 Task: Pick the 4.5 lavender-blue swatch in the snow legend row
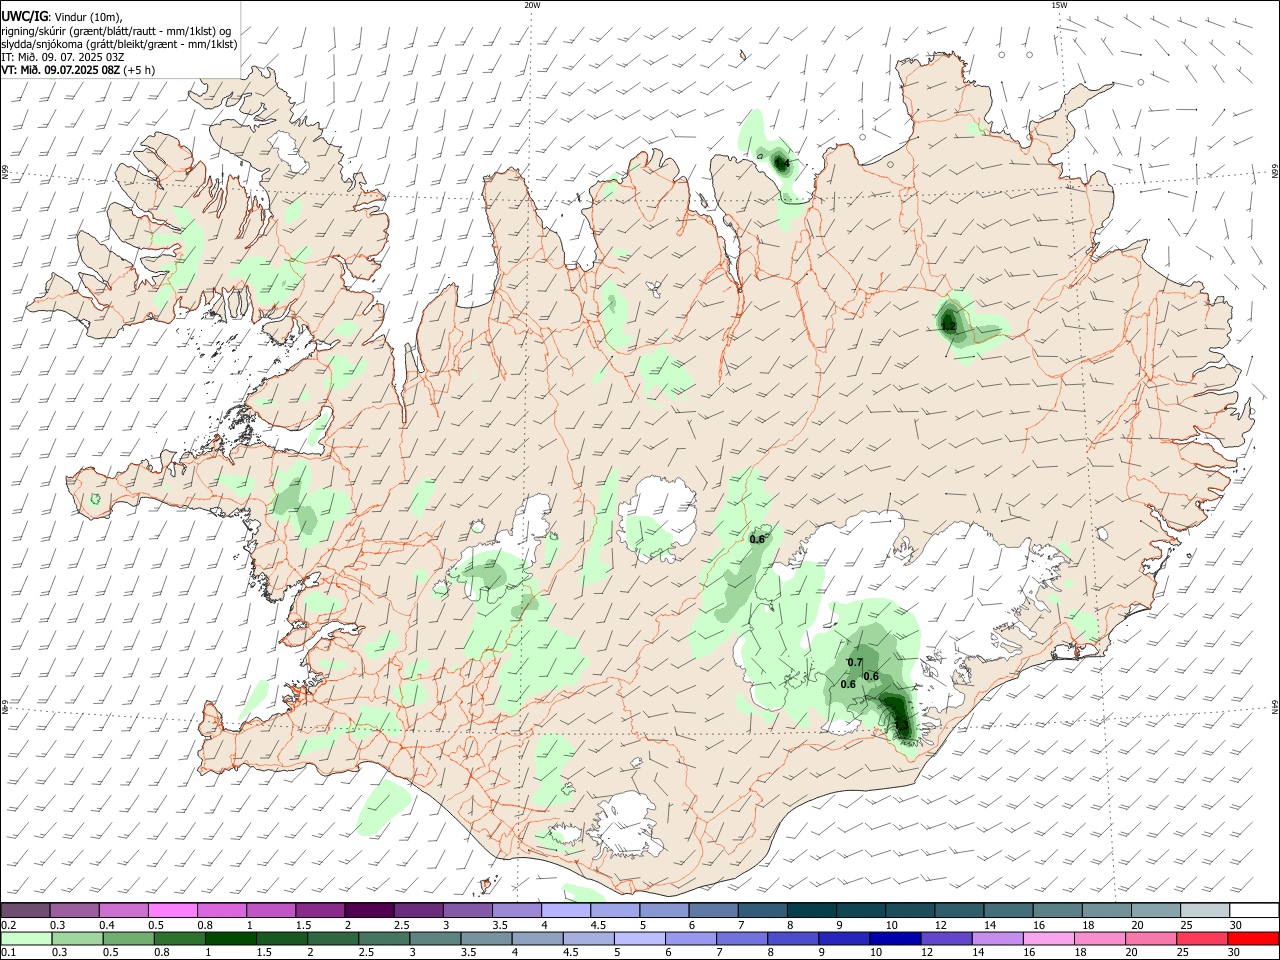pyautogui.click(x=613, y=910)
